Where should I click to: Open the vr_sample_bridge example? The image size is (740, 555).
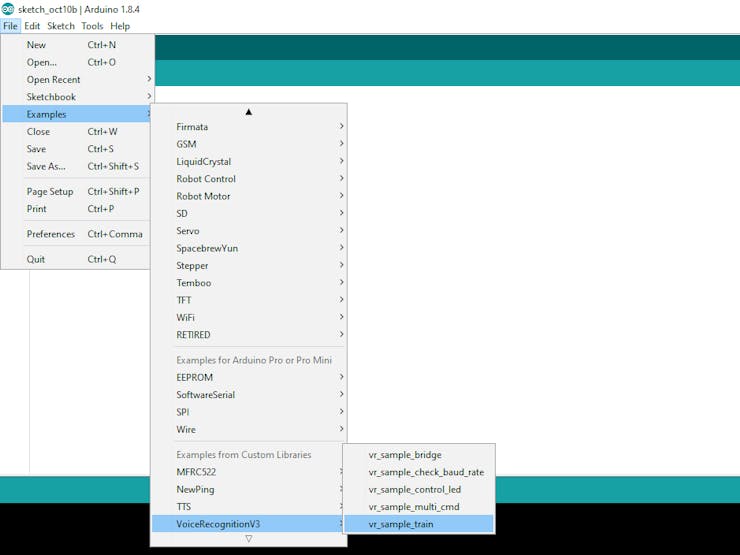pyautogui.click(x=419, y=455)
